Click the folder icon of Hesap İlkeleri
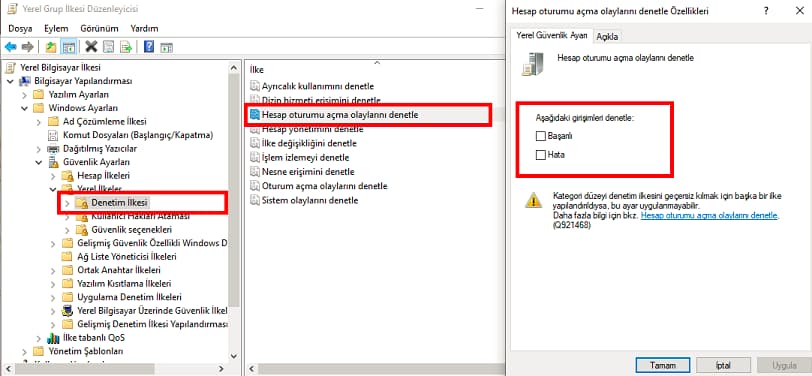Screen dimensions: 812x376 [67, 176]
